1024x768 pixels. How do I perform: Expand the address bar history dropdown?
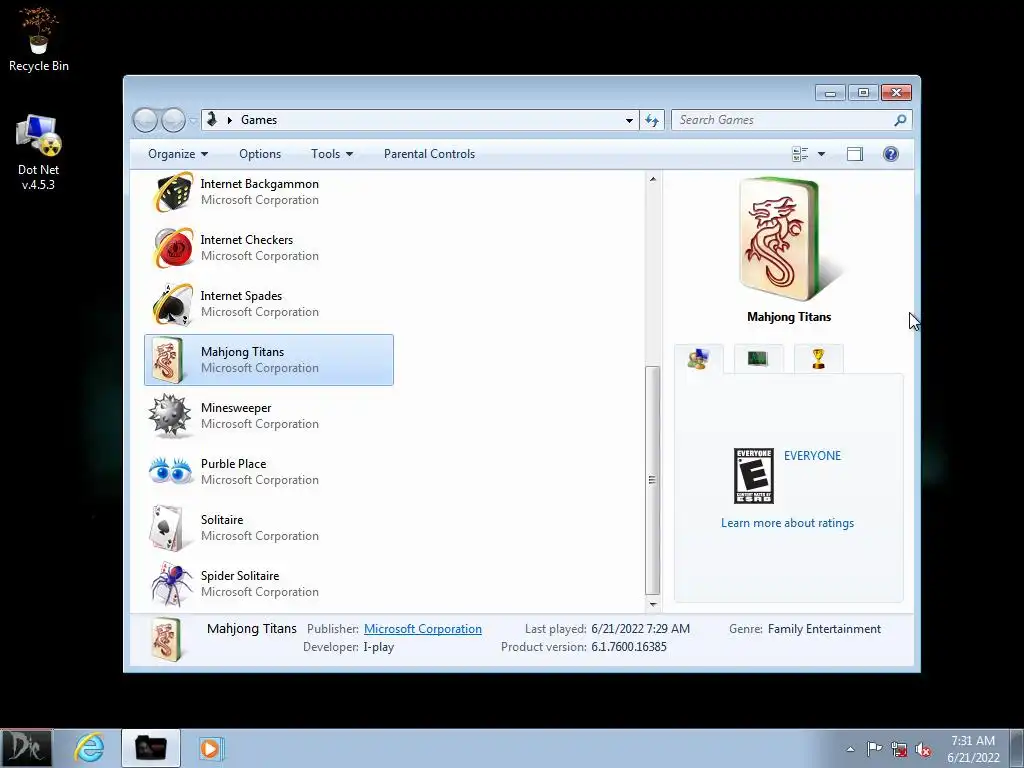pyautogui.click(x=629, y=120)
